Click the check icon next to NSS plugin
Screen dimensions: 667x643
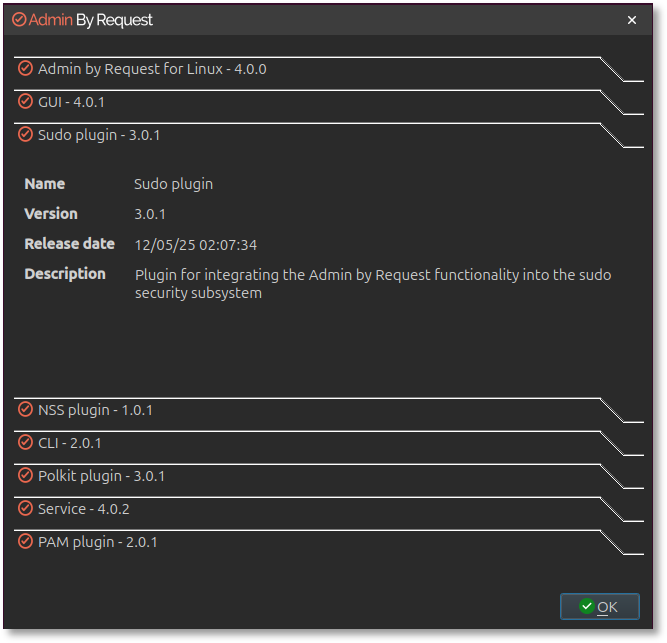coord(26,410)
